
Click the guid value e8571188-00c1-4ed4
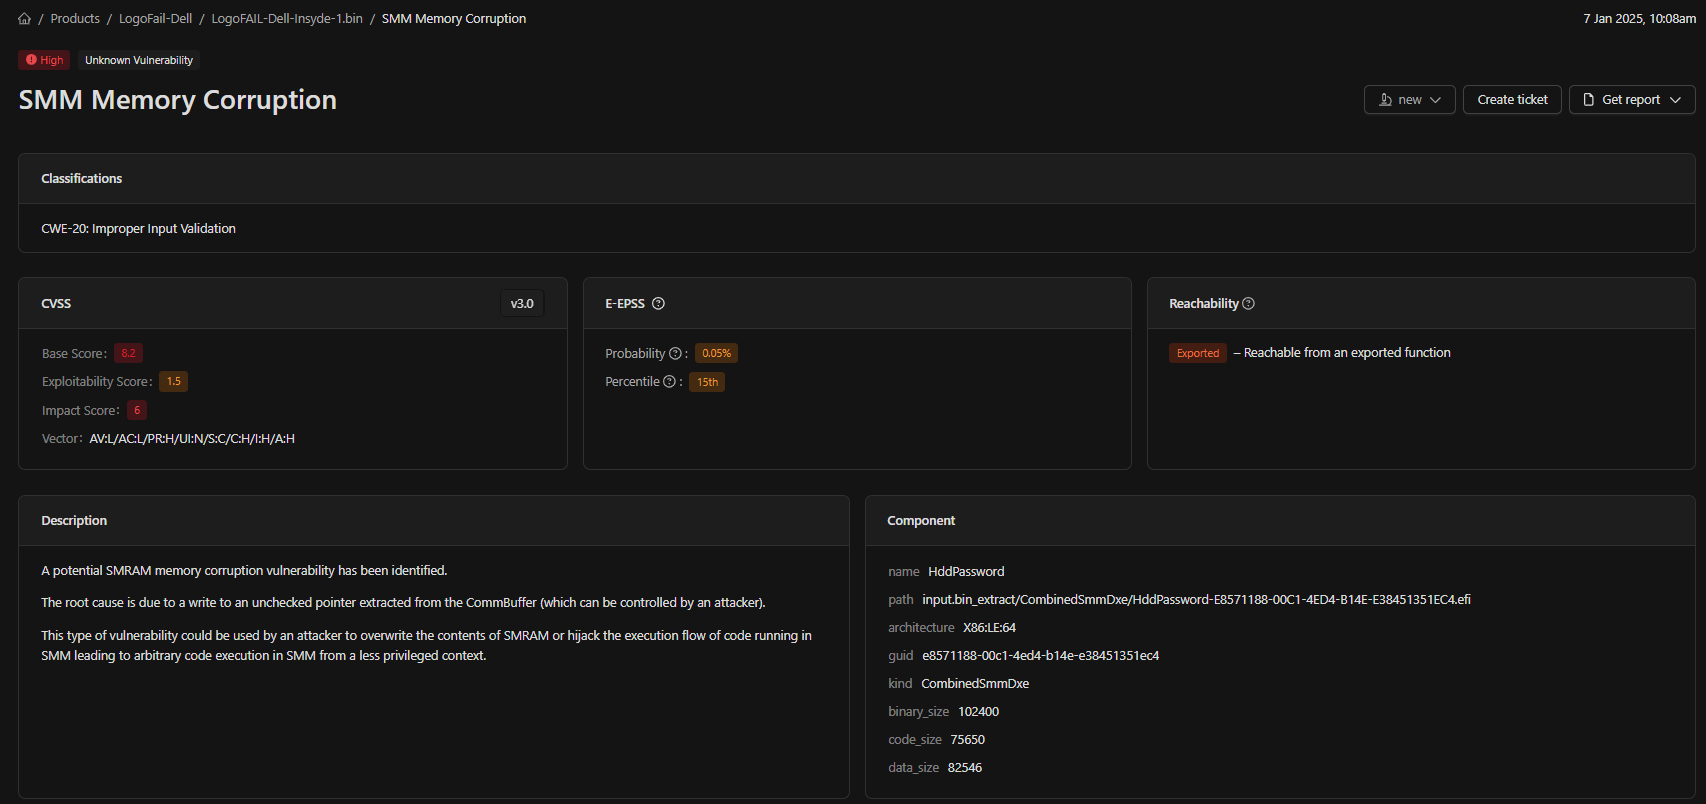click(1040, 656)
